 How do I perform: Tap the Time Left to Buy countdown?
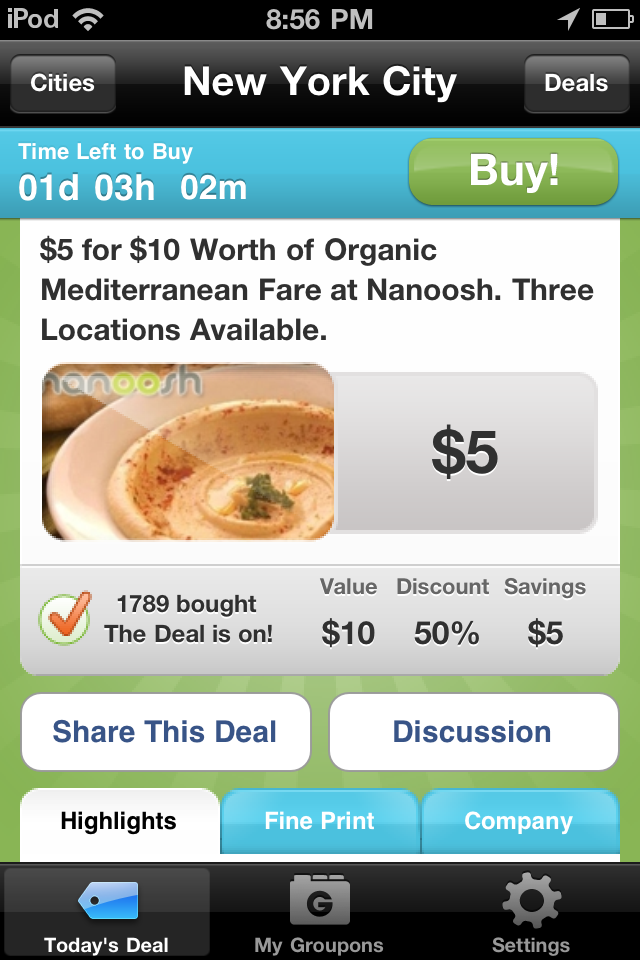tap(133, 172)
